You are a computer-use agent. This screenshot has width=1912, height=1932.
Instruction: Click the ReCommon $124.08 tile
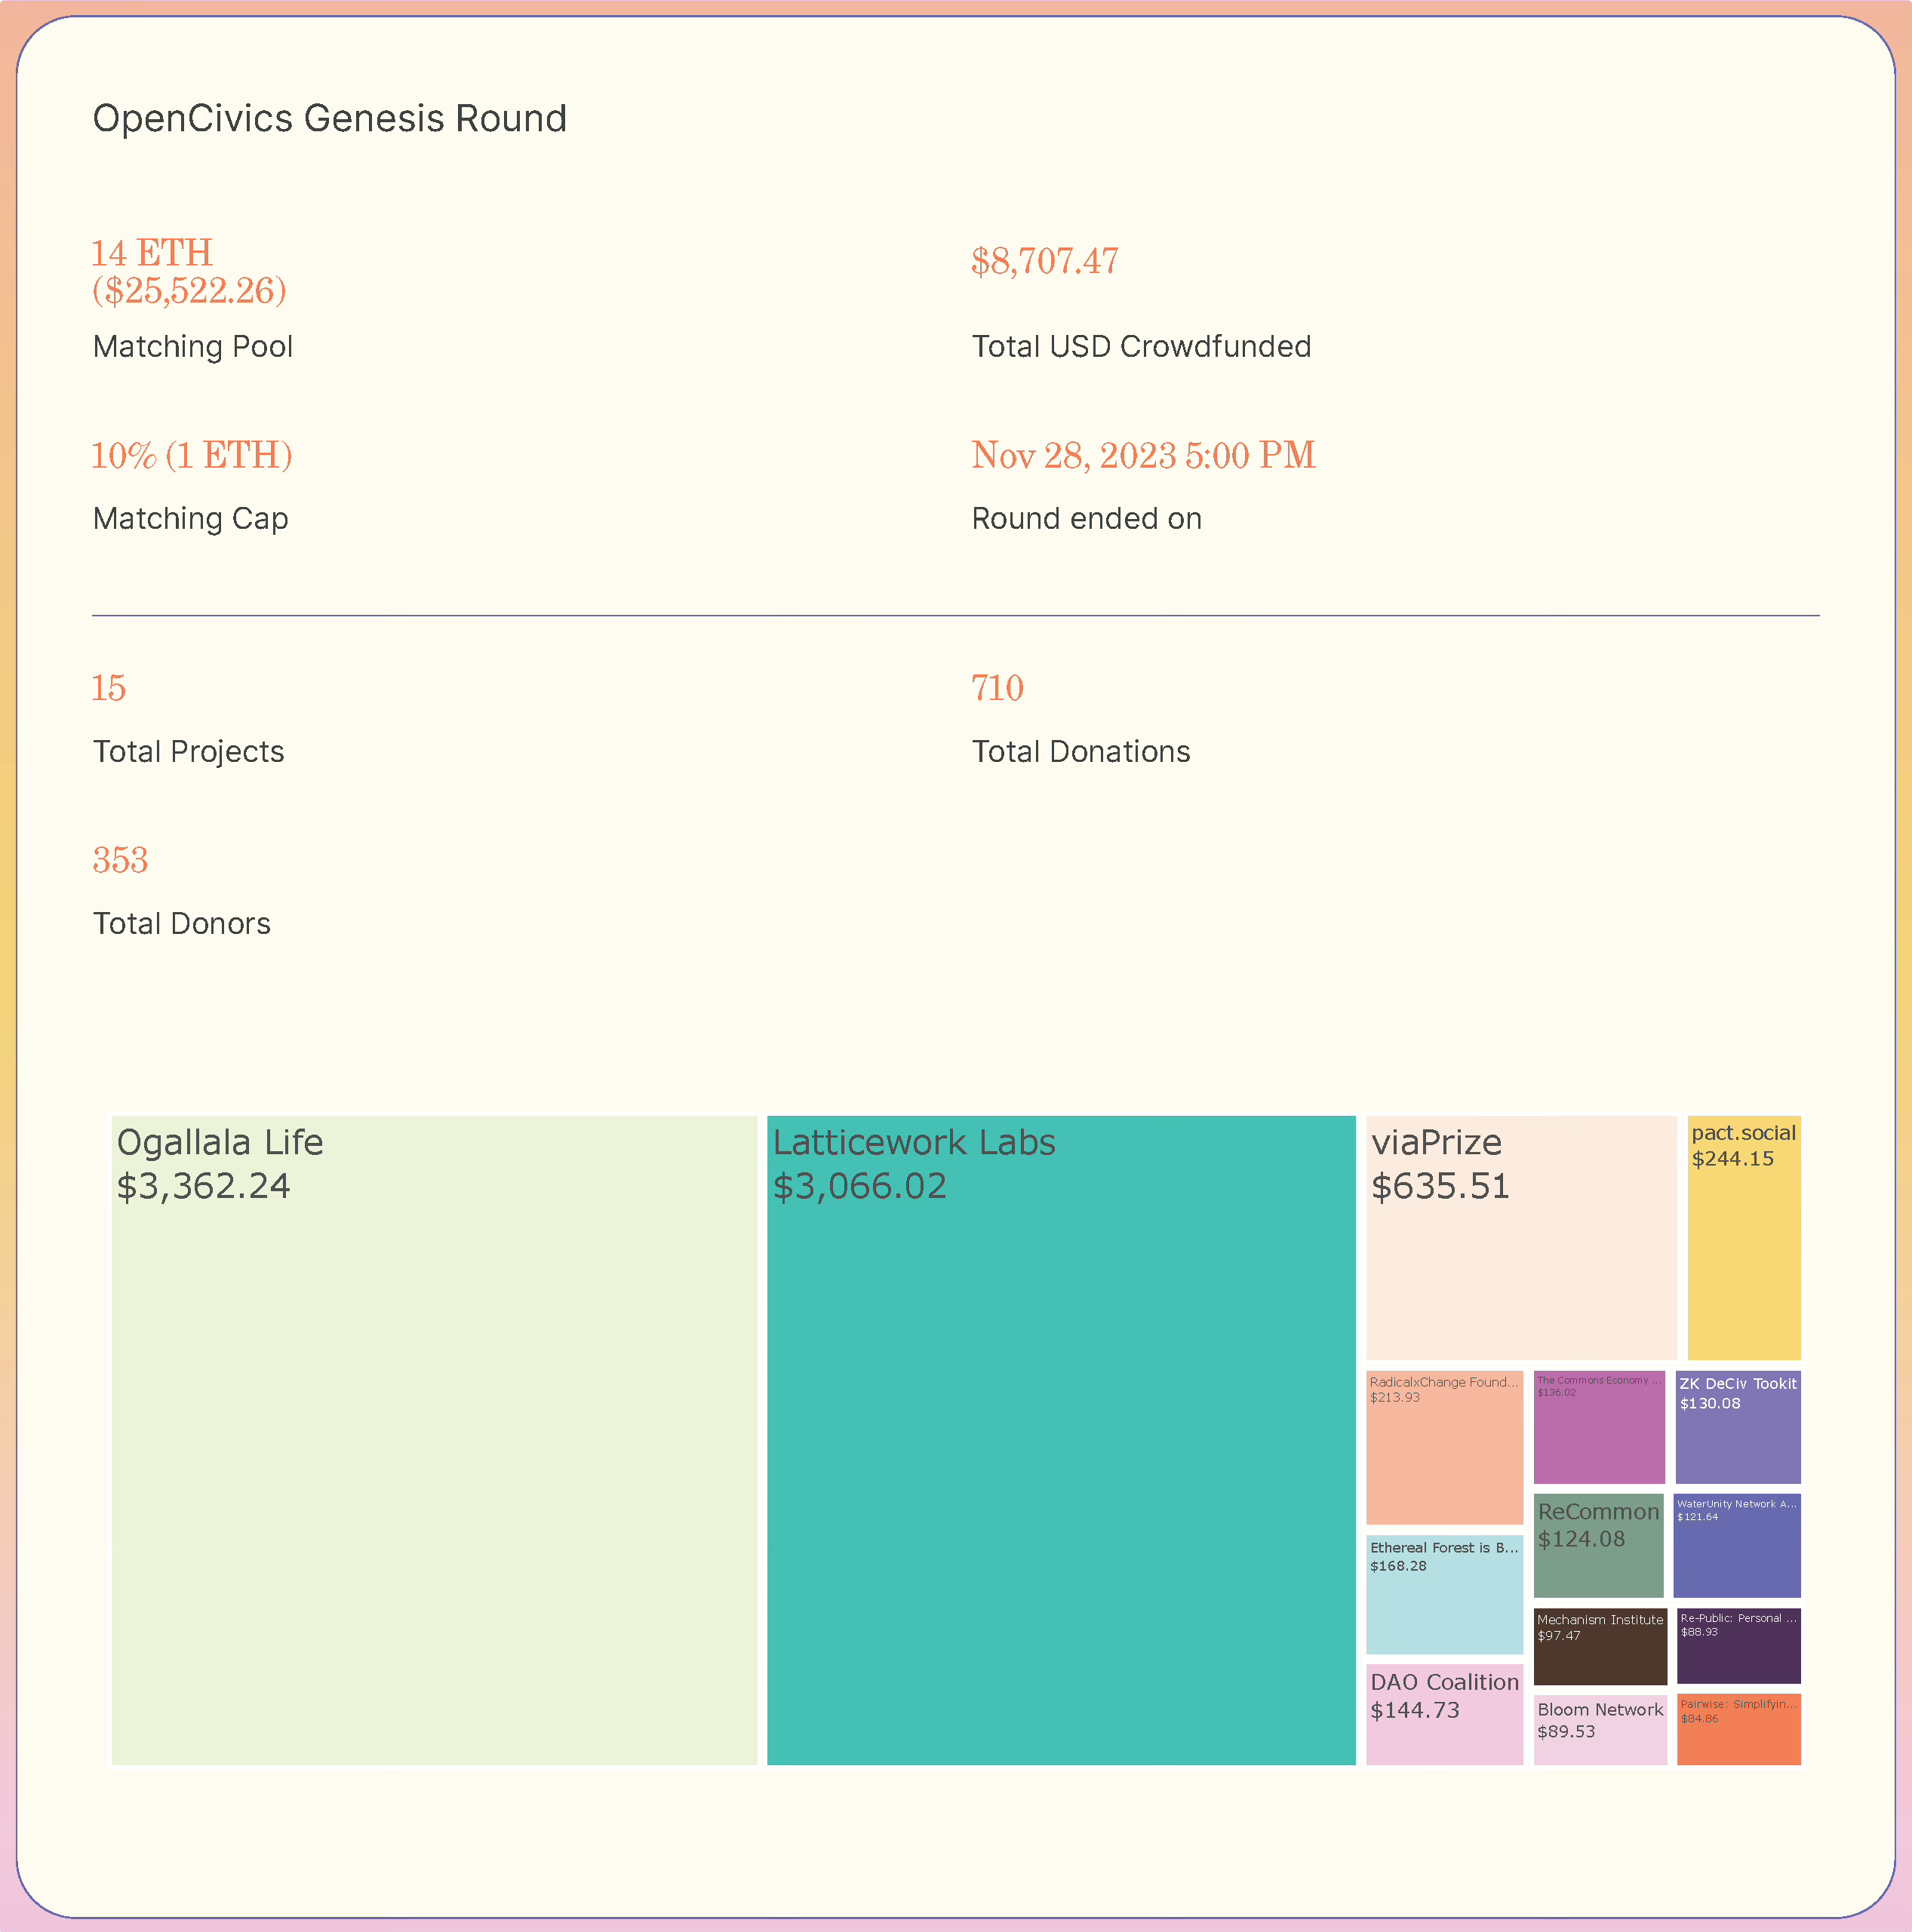tap(1598, 1545)
